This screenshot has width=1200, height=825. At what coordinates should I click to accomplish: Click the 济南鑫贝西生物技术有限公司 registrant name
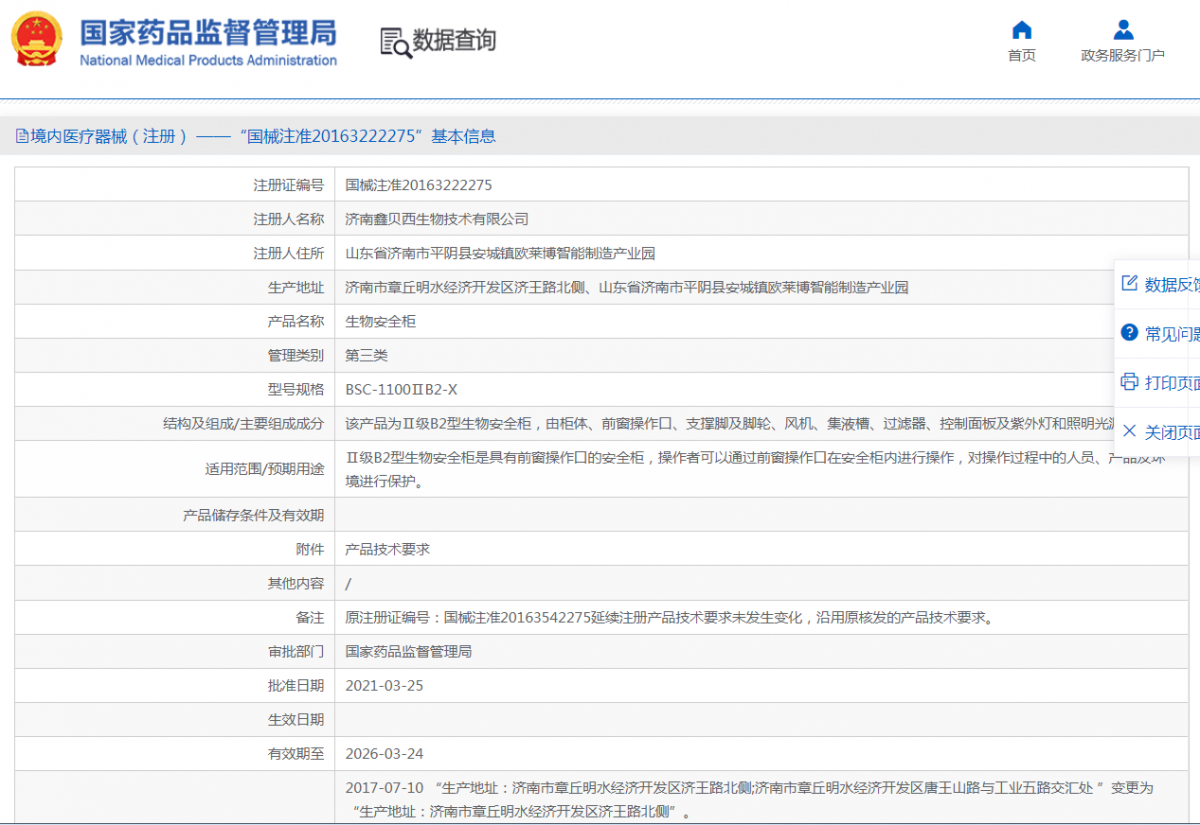pos(436,219)
